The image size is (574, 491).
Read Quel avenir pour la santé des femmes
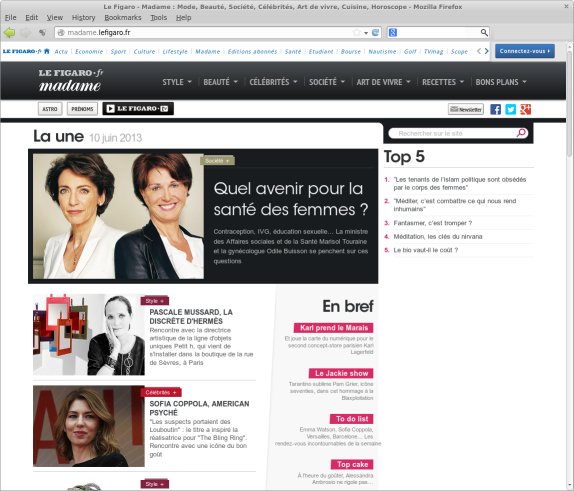pos(291,199)
